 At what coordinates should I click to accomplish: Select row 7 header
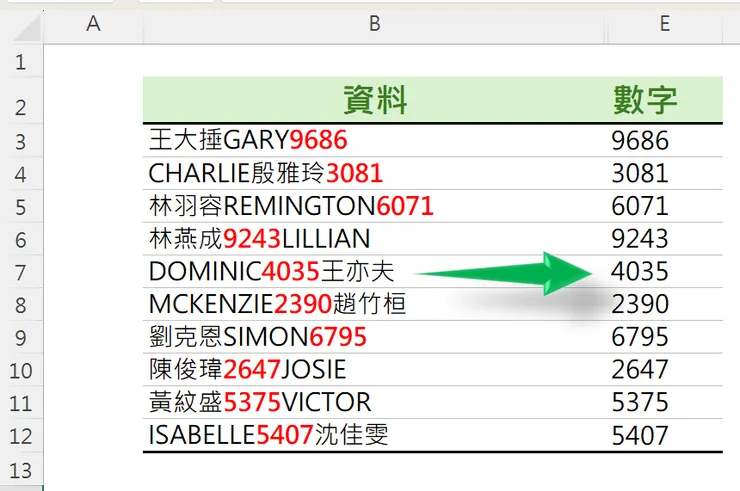[x=21, y=272]
